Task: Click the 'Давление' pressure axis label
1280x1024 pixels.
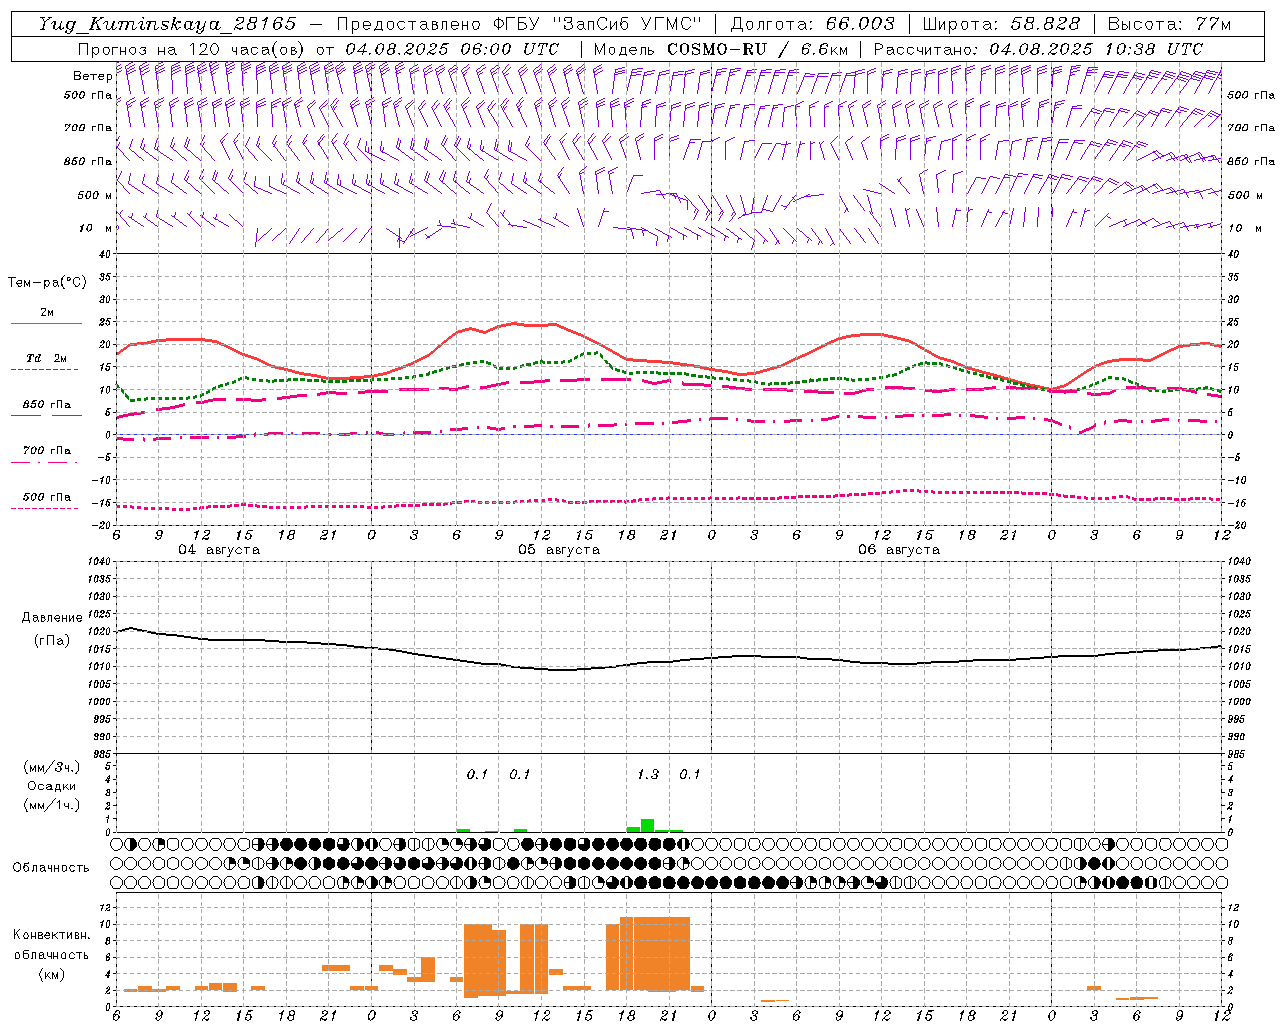Action: coord(52,618)
